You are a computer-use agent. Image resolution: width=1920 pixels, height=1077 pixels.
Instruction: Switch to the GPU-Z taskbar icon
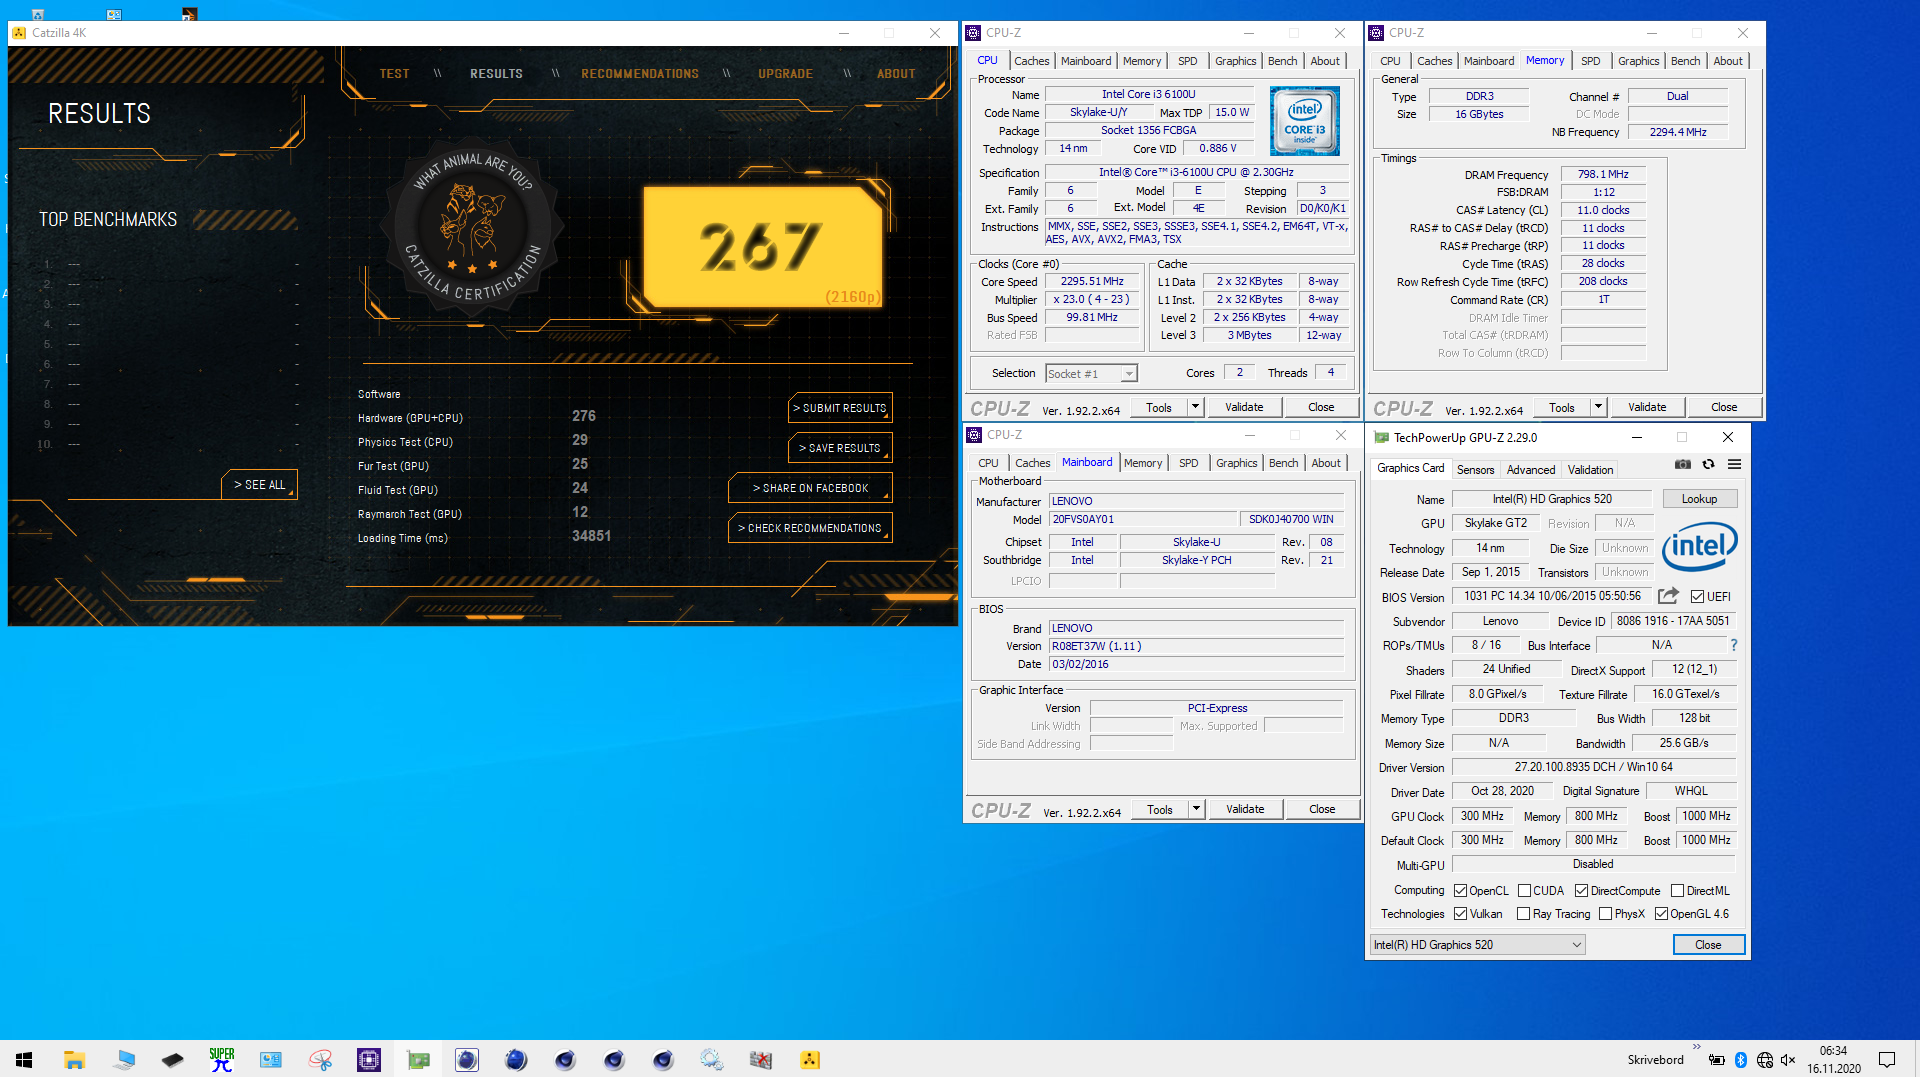point(418,1059)
